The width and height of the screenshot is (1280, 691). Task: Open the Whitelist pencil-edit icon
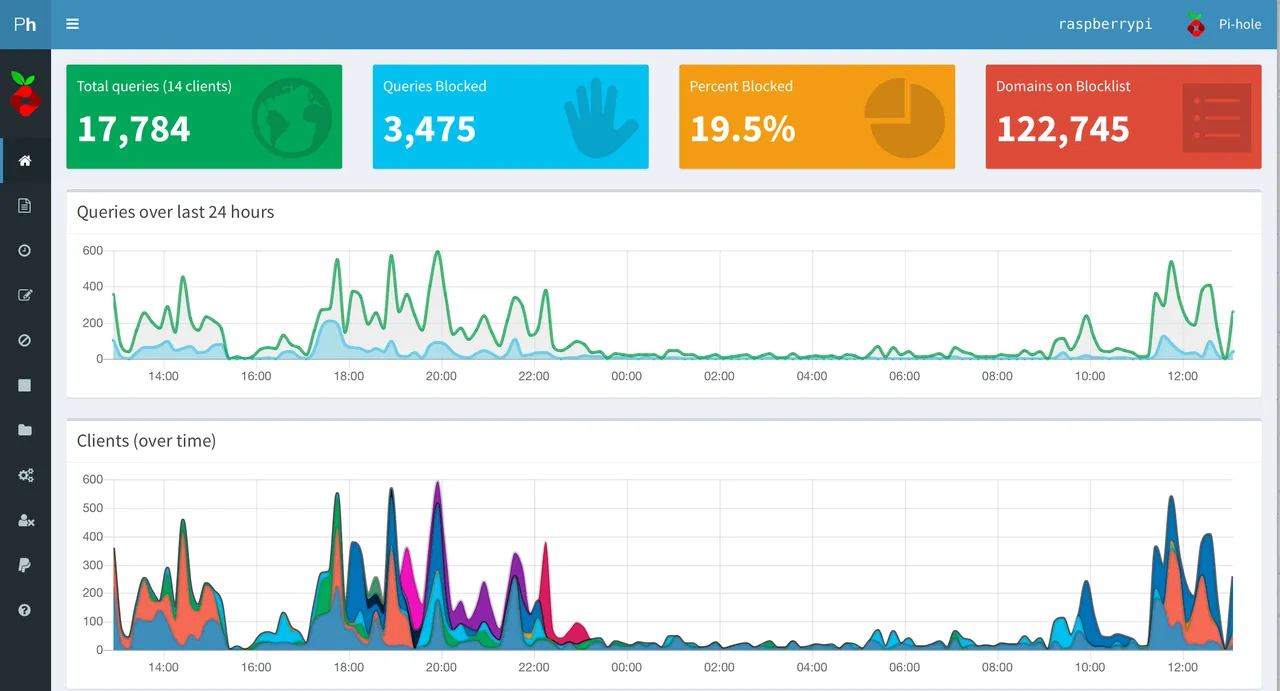coord(25,295)
